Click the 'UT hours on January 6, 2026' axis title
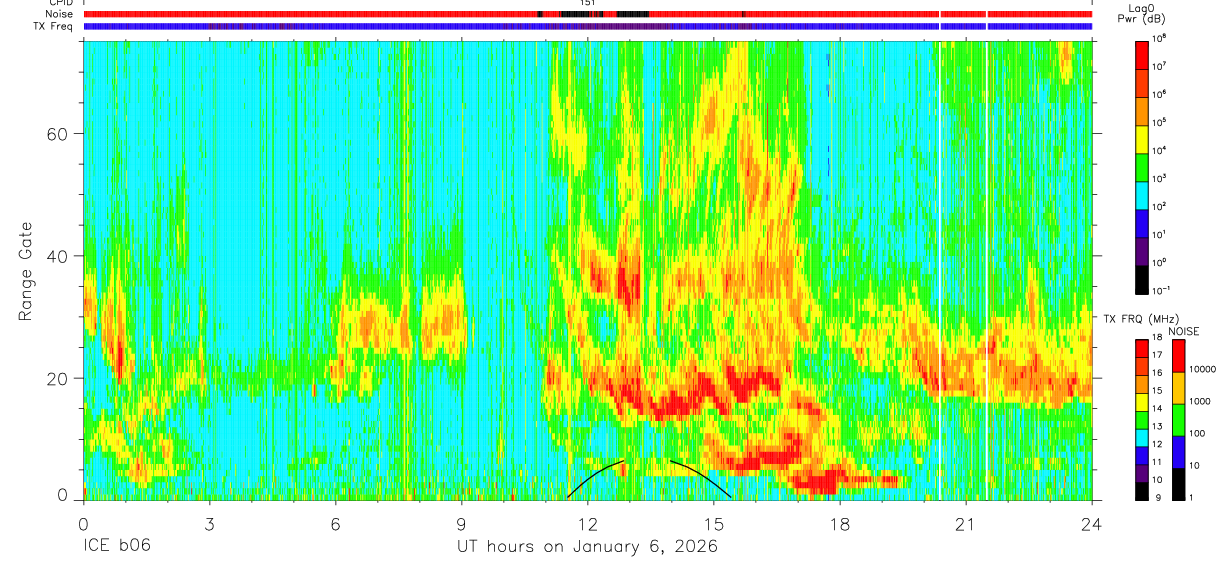Image resolution: width=1228 pixels, height=567 pixels. 587,547
